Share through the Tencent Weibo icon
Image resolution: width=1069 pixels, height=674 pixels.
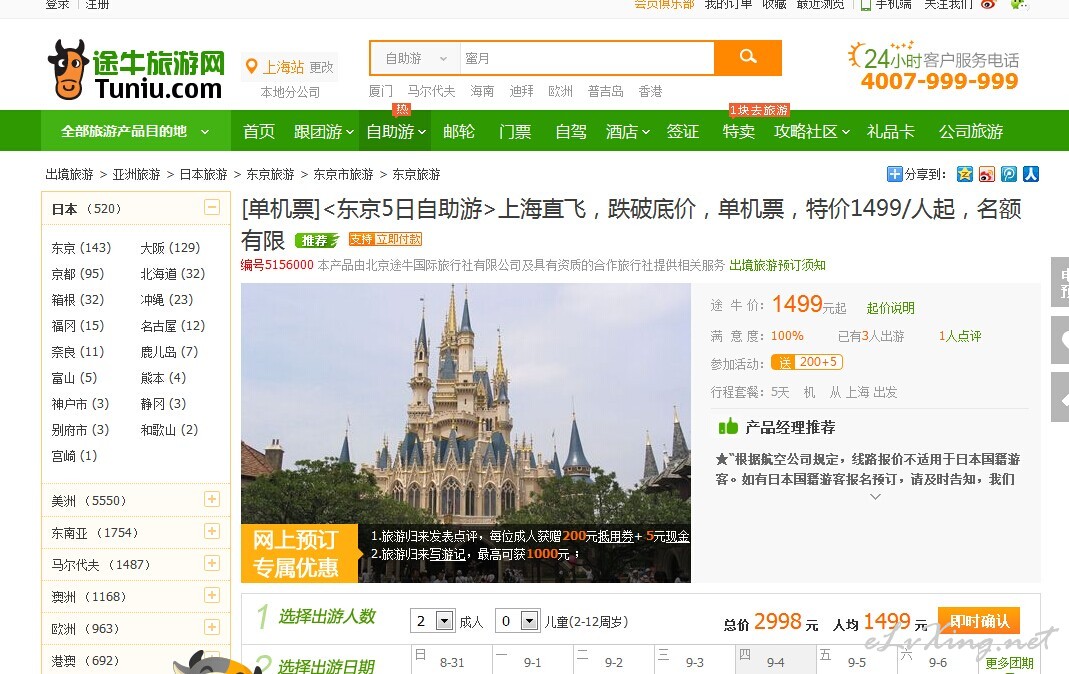pyautogui.click(x=1009, y=174)
